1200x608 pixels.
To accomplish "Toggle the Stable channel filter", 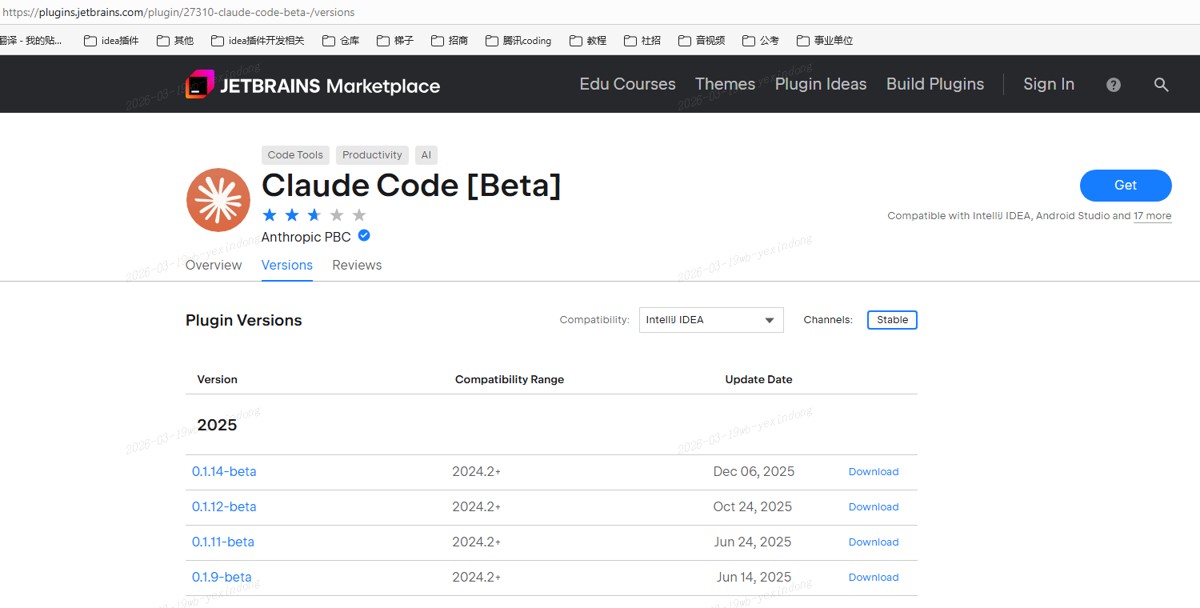I will (892, 320).
